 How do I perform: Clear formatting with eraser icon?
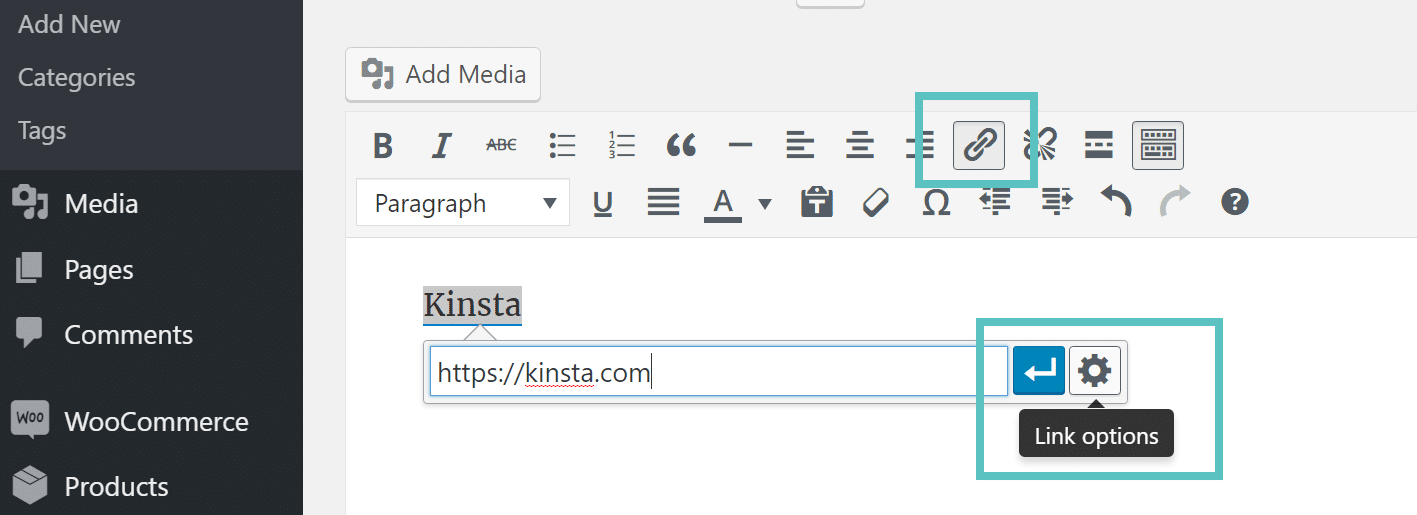click(x=876, y=203)
